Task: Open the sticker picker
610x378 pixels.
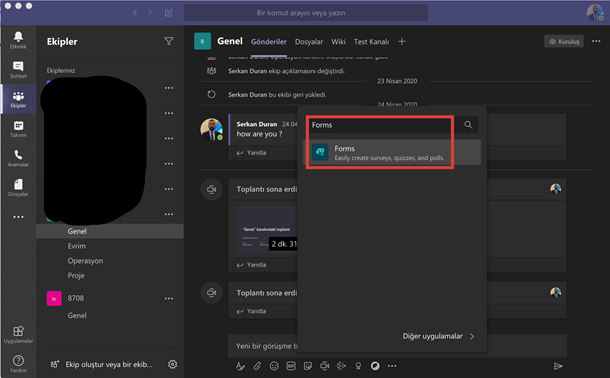Action: [308, 366]
